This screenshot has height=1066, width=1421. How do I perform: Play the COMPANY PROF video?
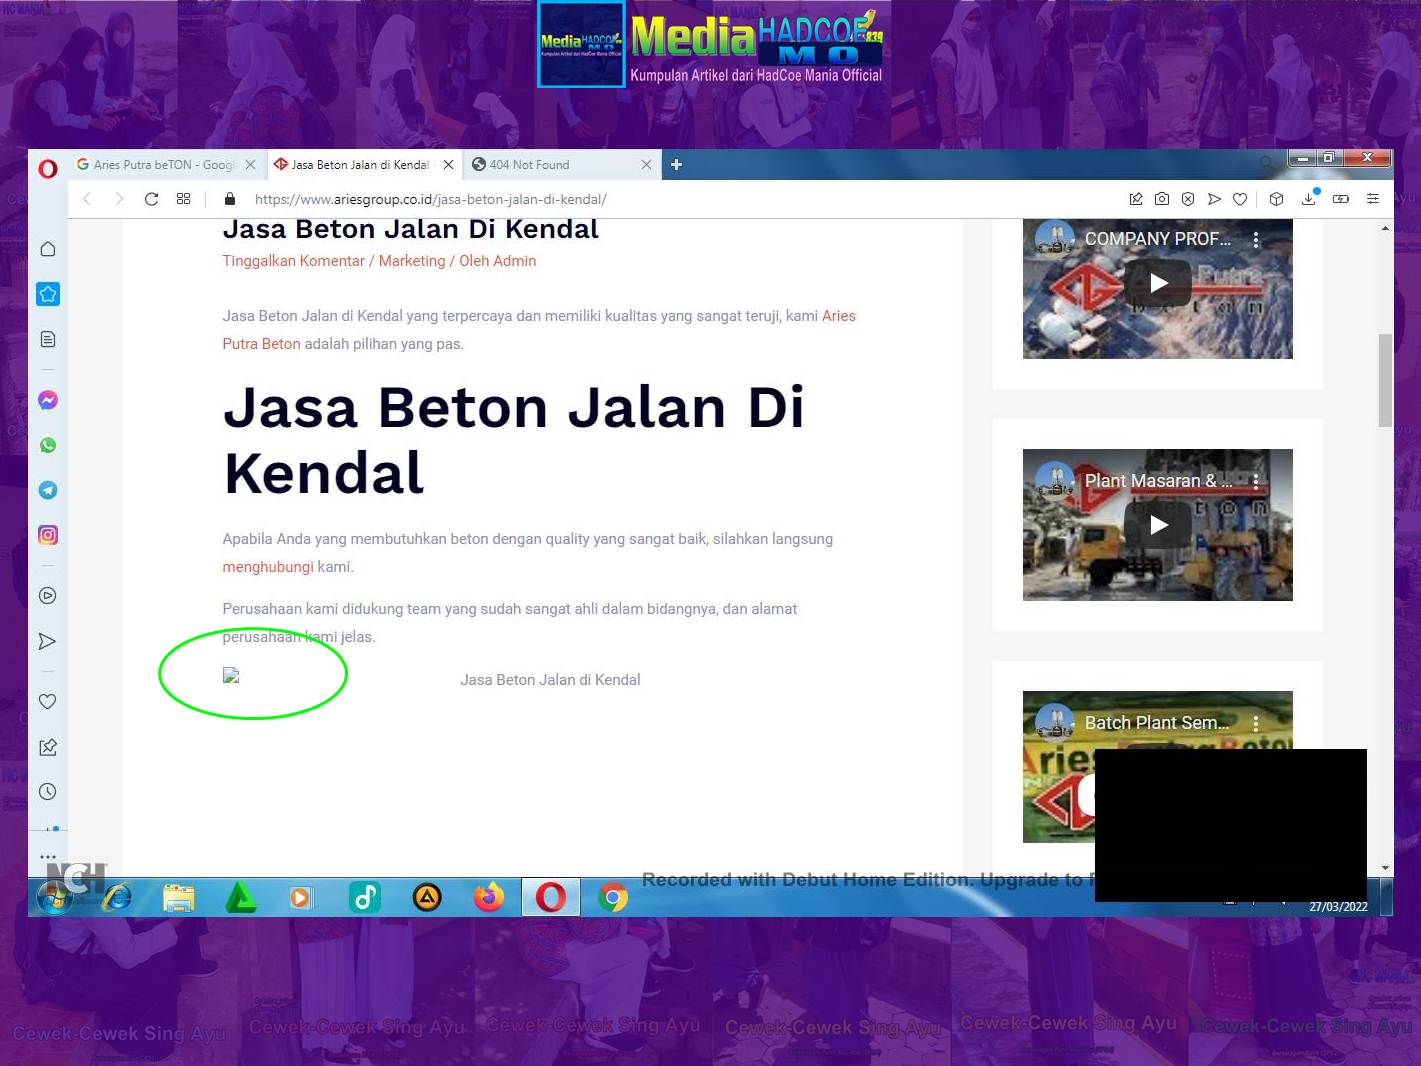pyautogui.click(x=1158, y=283)
